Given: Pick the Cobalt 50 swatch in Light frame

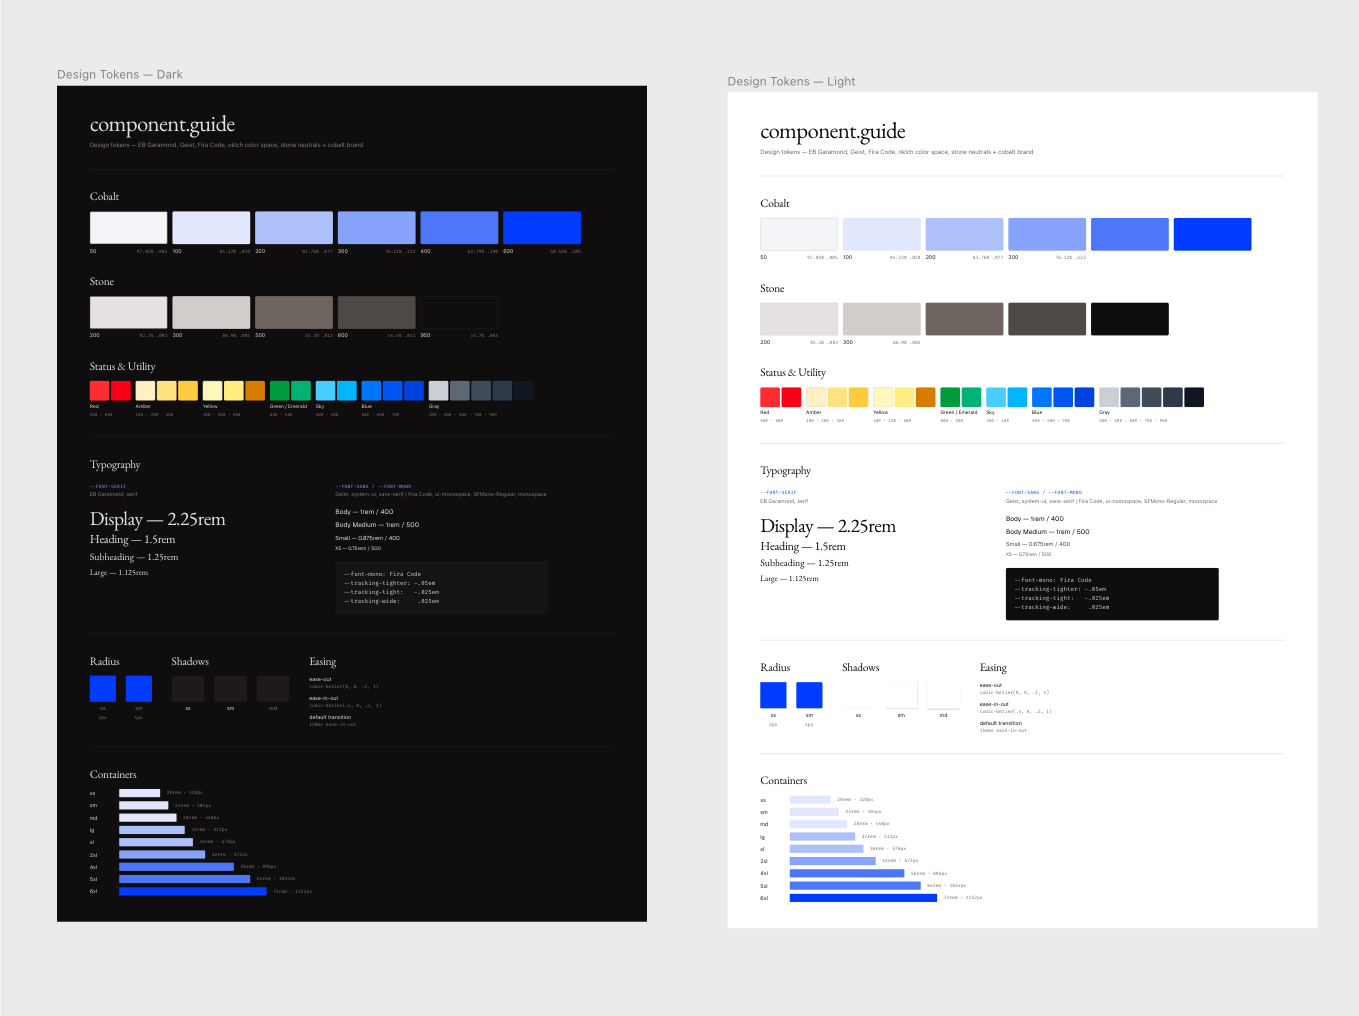Looking at the screenshot, I should pyautogui.click(x=798, y=234).
